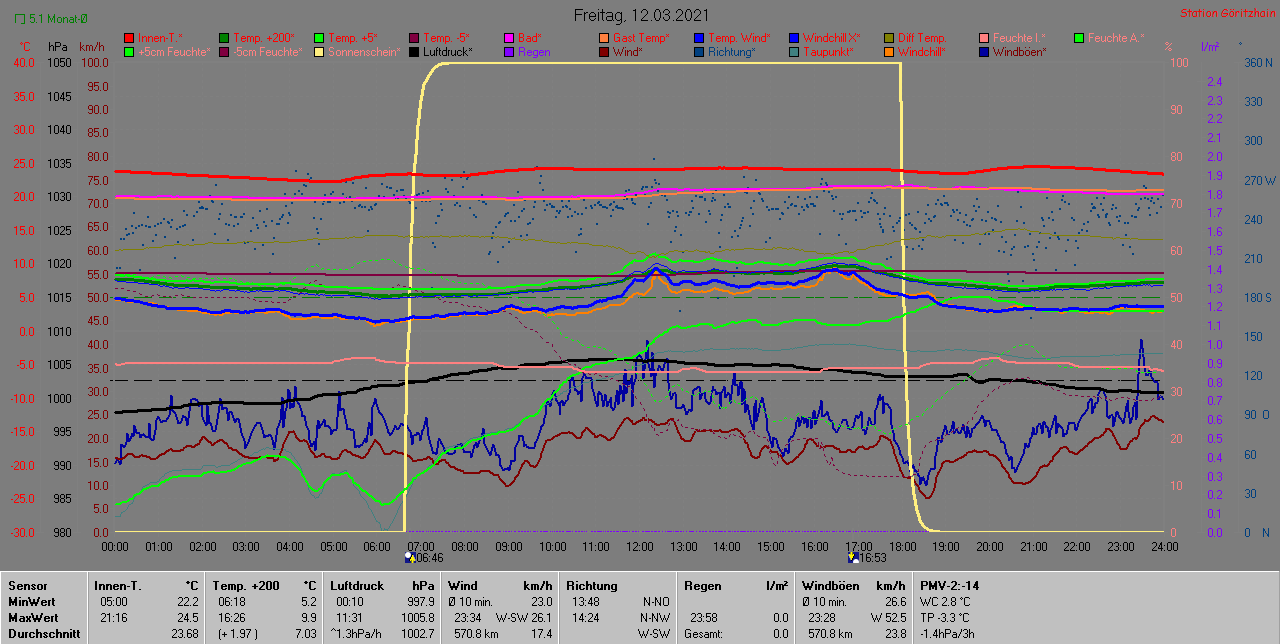Viewport: 1280px width, 644px height.
Task: Click the dark blue Windböen legend square
Action: pyautogui.click(x=984, y=51)
